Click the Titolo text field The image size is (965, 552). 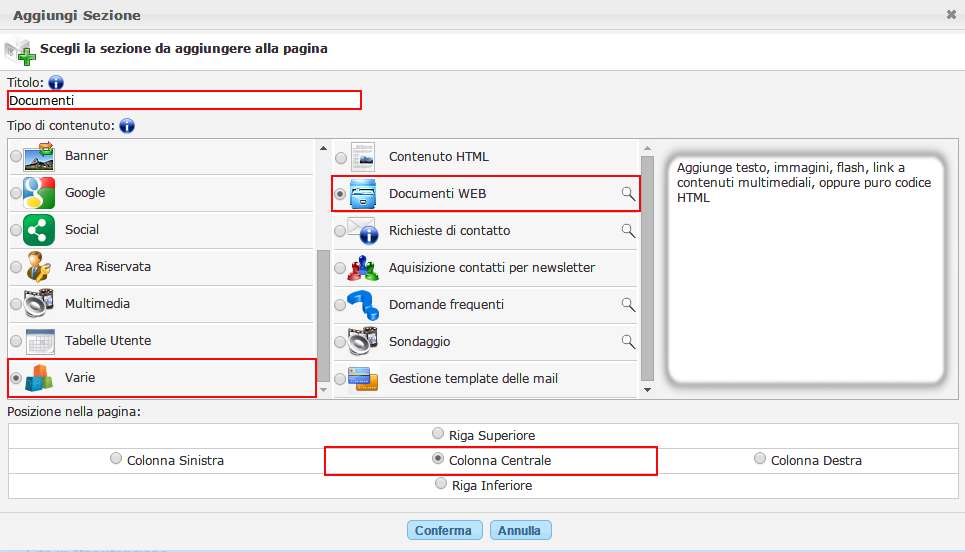184,100
